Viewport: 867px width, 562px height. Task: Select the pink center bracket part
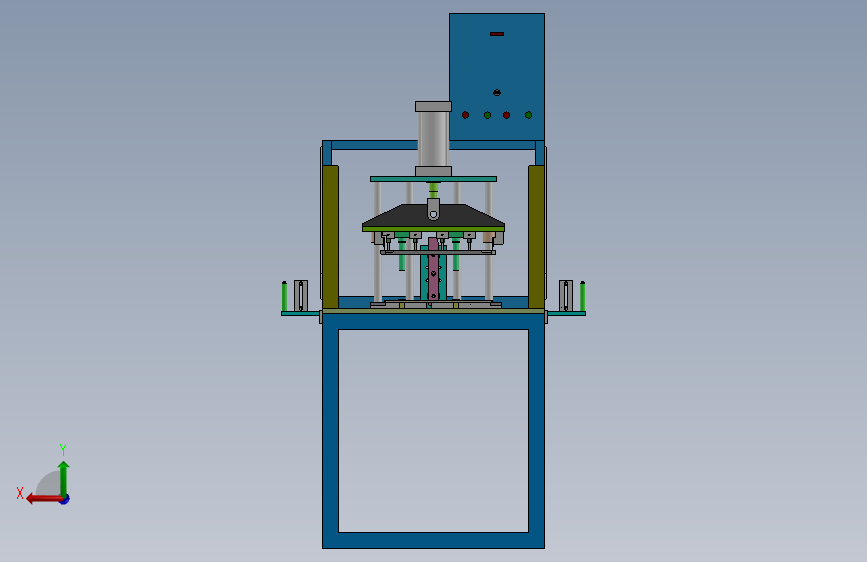434,270
